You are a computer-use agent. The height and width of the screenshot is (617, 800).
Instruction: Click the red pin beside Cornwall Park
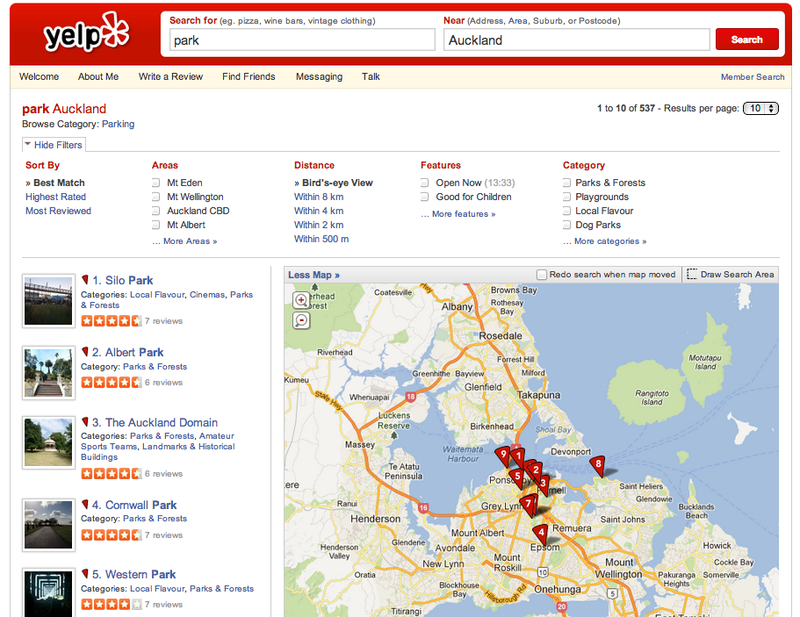pyautogui.click(x=85, y=504)
